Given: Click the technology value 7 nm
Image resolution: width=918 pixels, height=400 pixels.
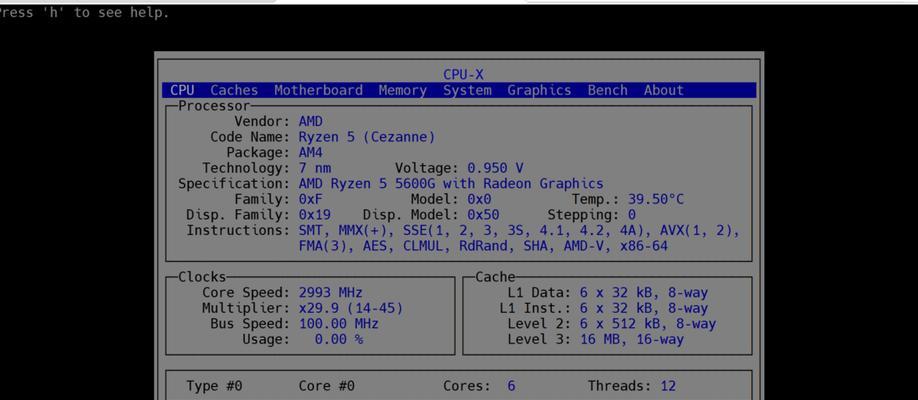Looking at the screenshot, I should coord(314,169).
